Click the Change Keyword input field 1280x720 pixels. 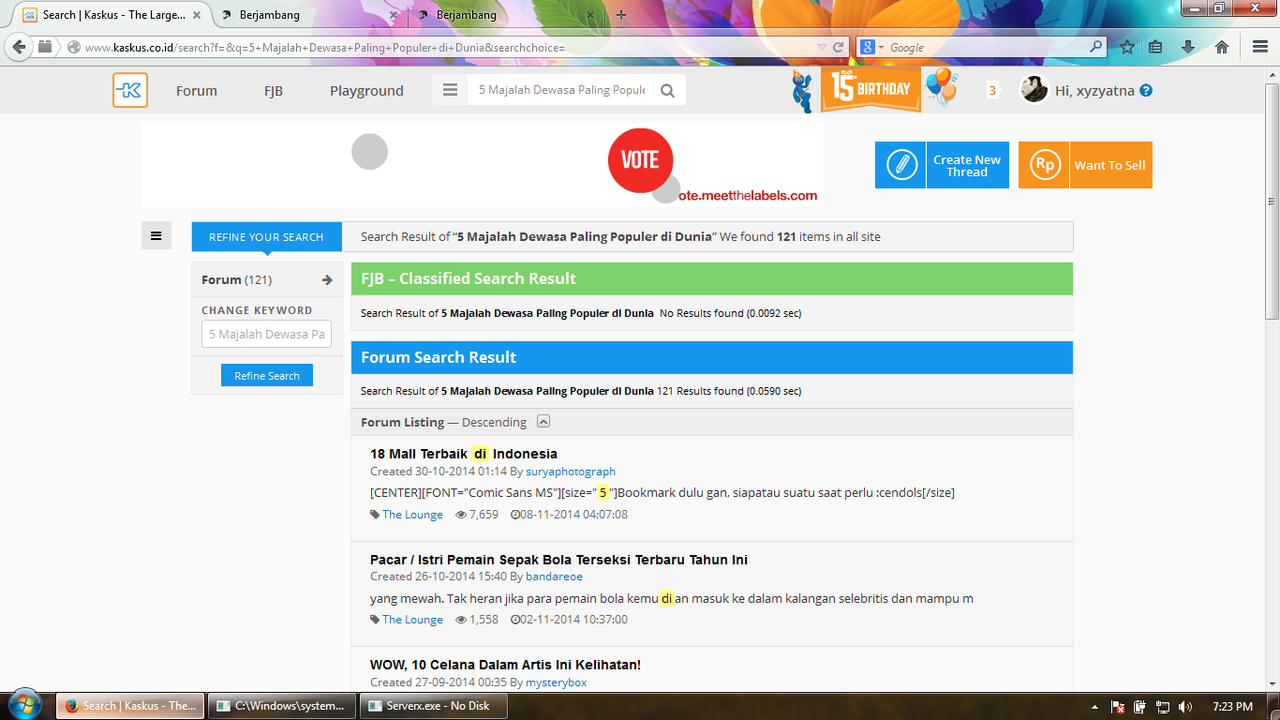tap(266, 334)
